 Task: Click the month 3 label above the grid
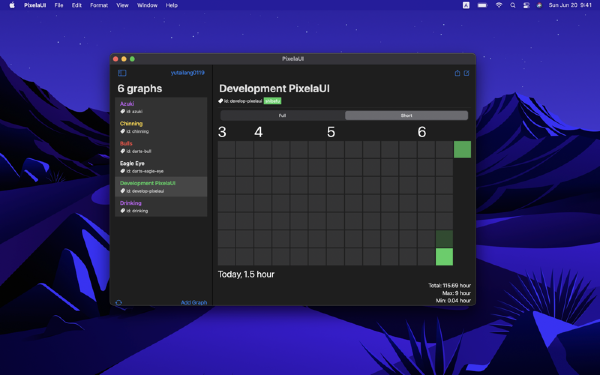pyautogui.click(x=222, y=132)
